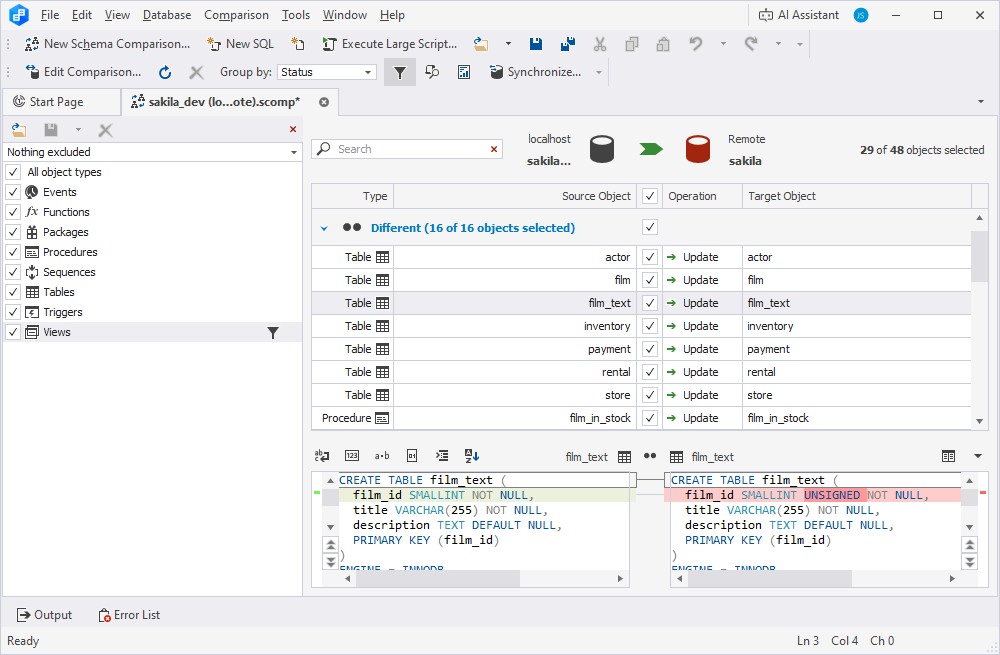Open the Group by dropdown

tap(326, 72)
